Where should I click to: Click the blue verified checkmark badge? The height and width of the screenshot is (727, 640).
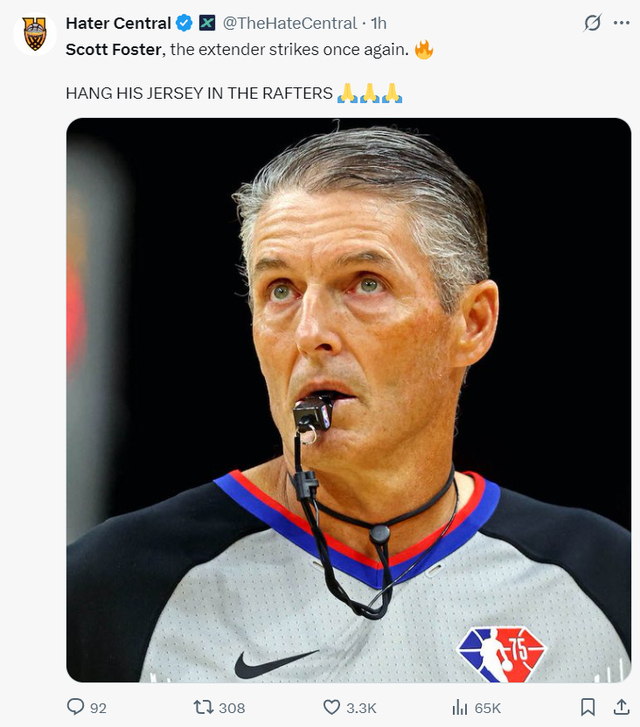pos(185,23)
